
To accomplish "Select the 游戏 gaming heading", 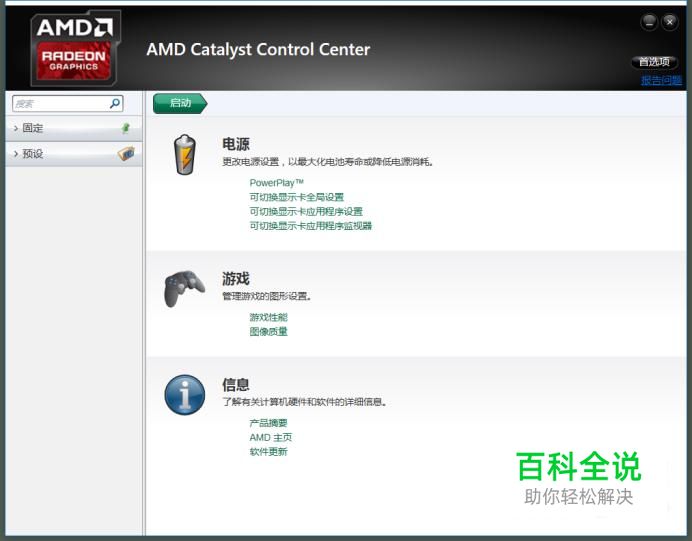I will click(x=236, y=279).
